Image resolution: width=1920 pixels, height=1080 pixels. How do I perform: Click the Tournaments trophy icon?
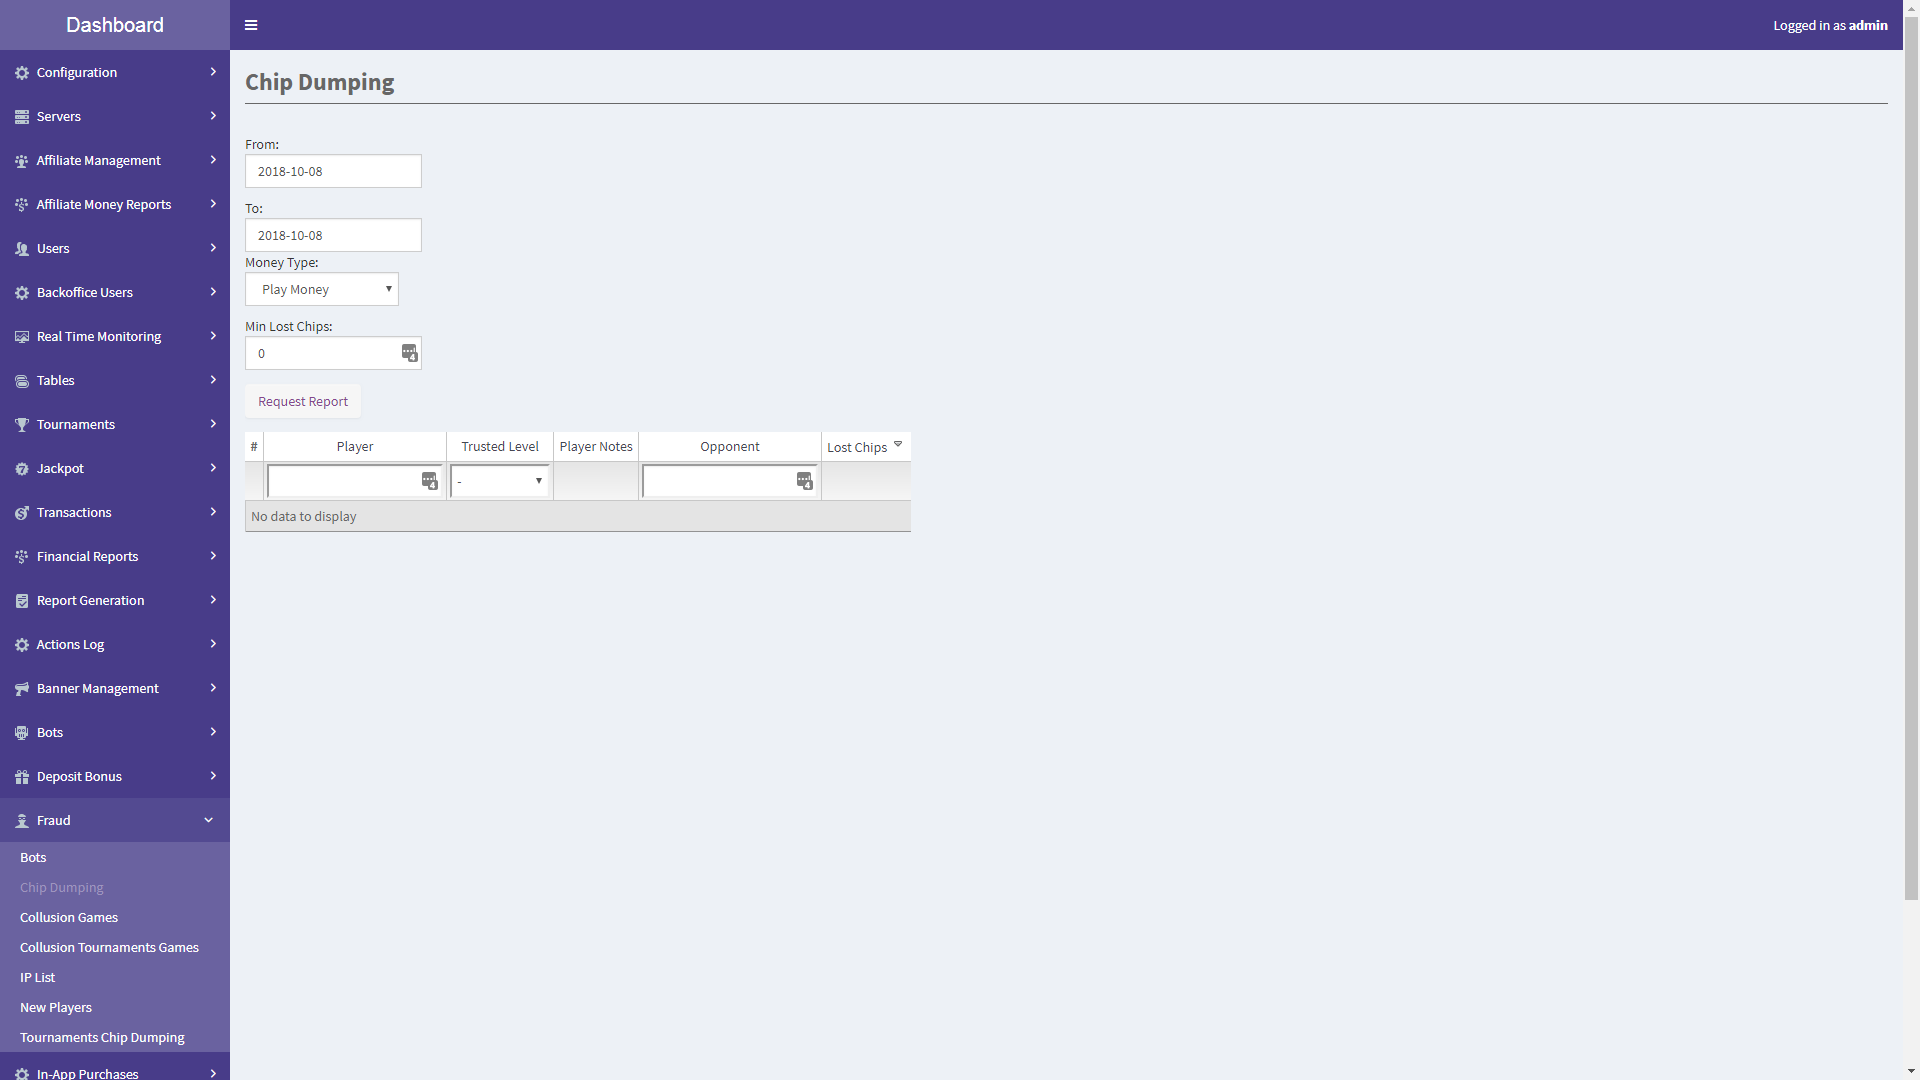21,425
